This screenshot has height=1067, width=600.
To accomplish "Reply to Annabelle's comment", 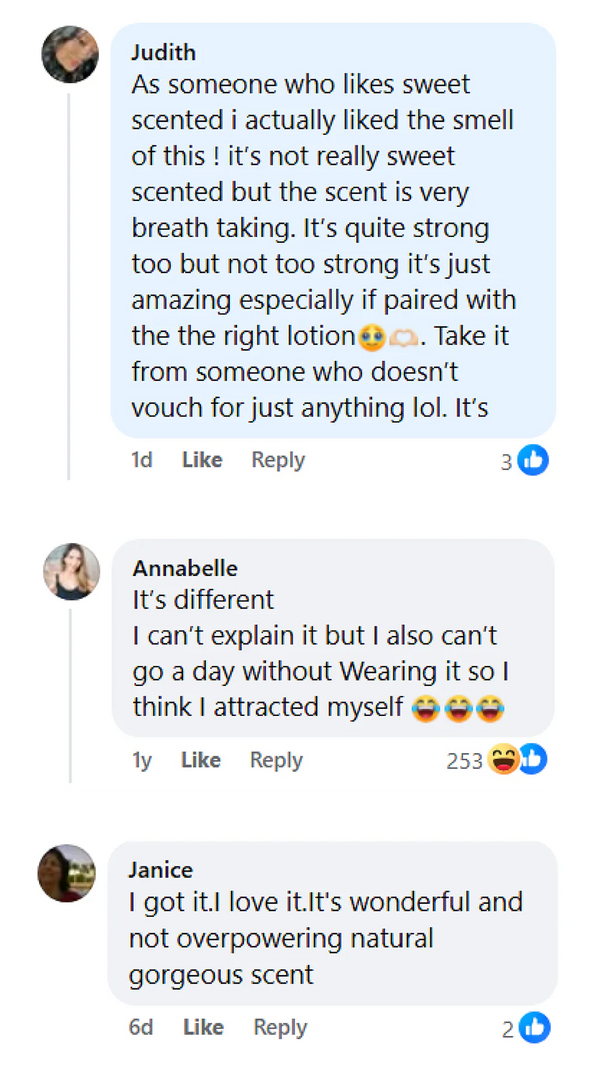I will (276, 760).
